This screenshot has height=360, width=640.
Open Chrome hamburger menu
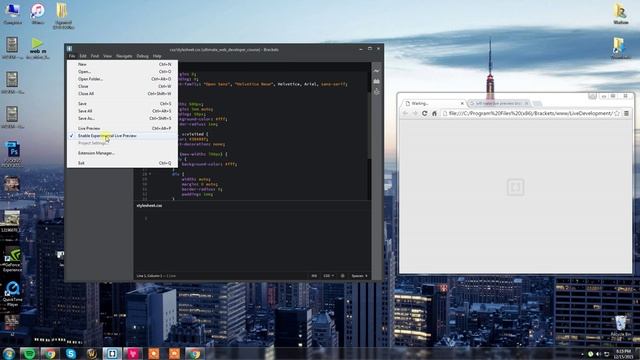click(627, 113)
